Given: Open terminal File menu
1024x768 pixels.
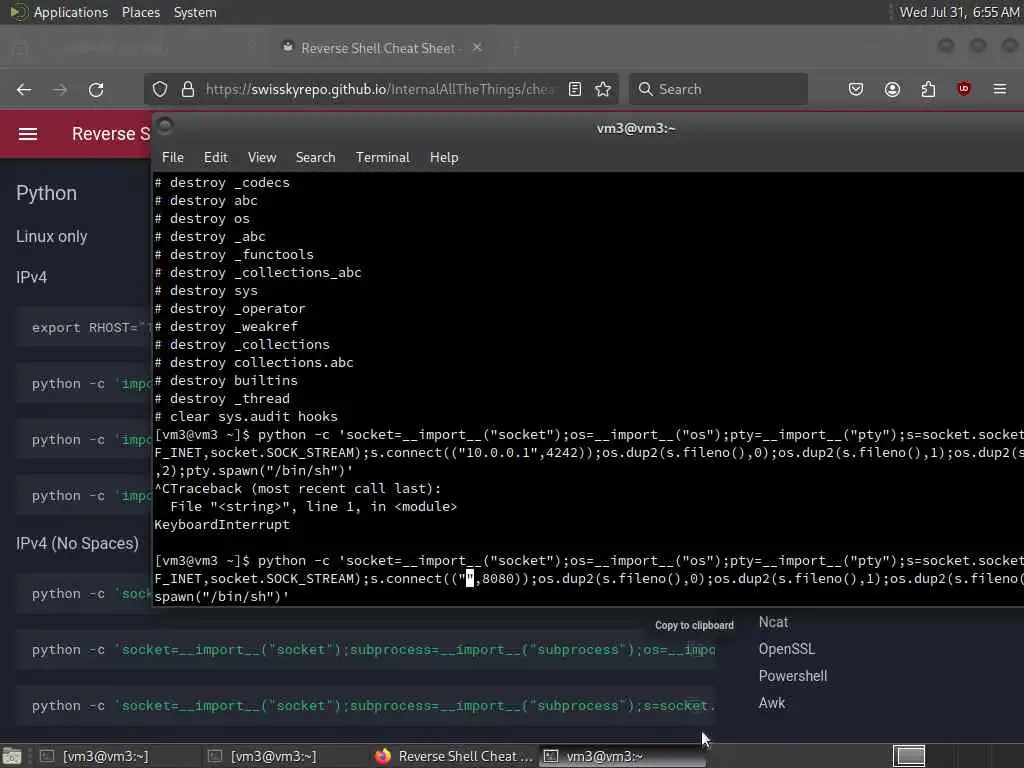Looking at the screenshot, I should point(172,157).
